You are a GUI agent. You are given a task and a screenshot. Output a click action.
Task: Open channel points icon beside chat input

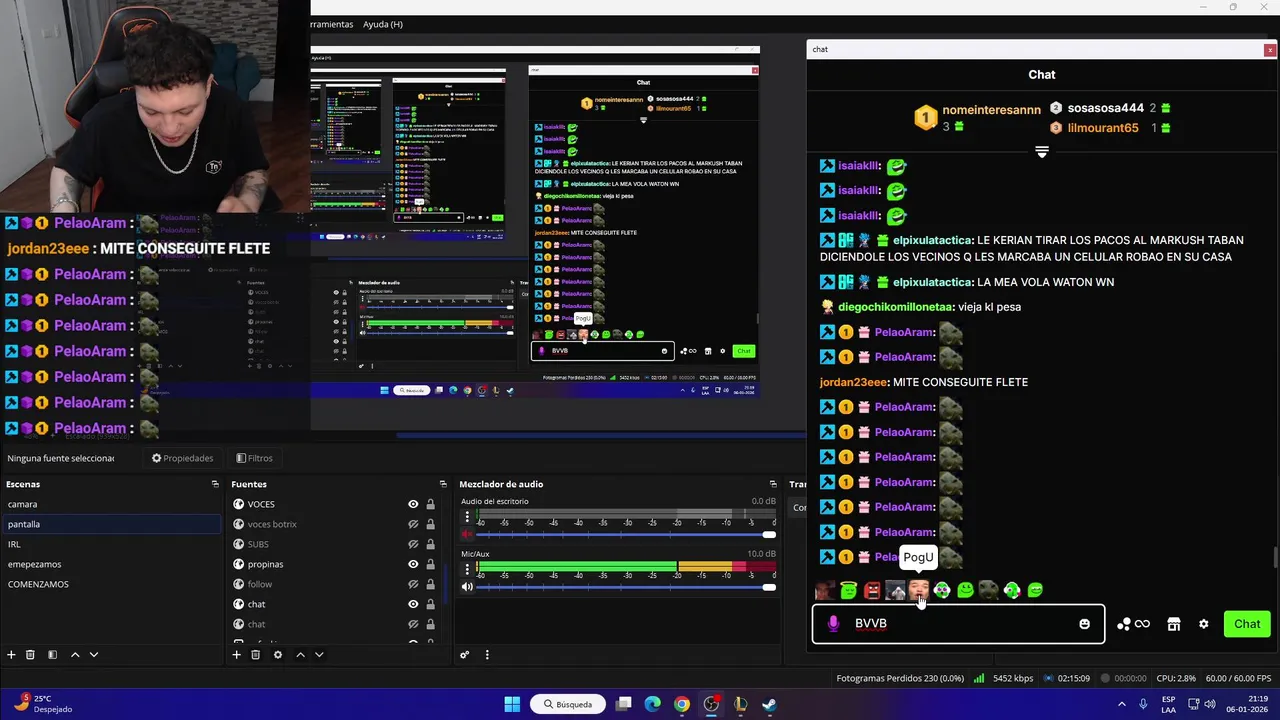[1133, 624]
